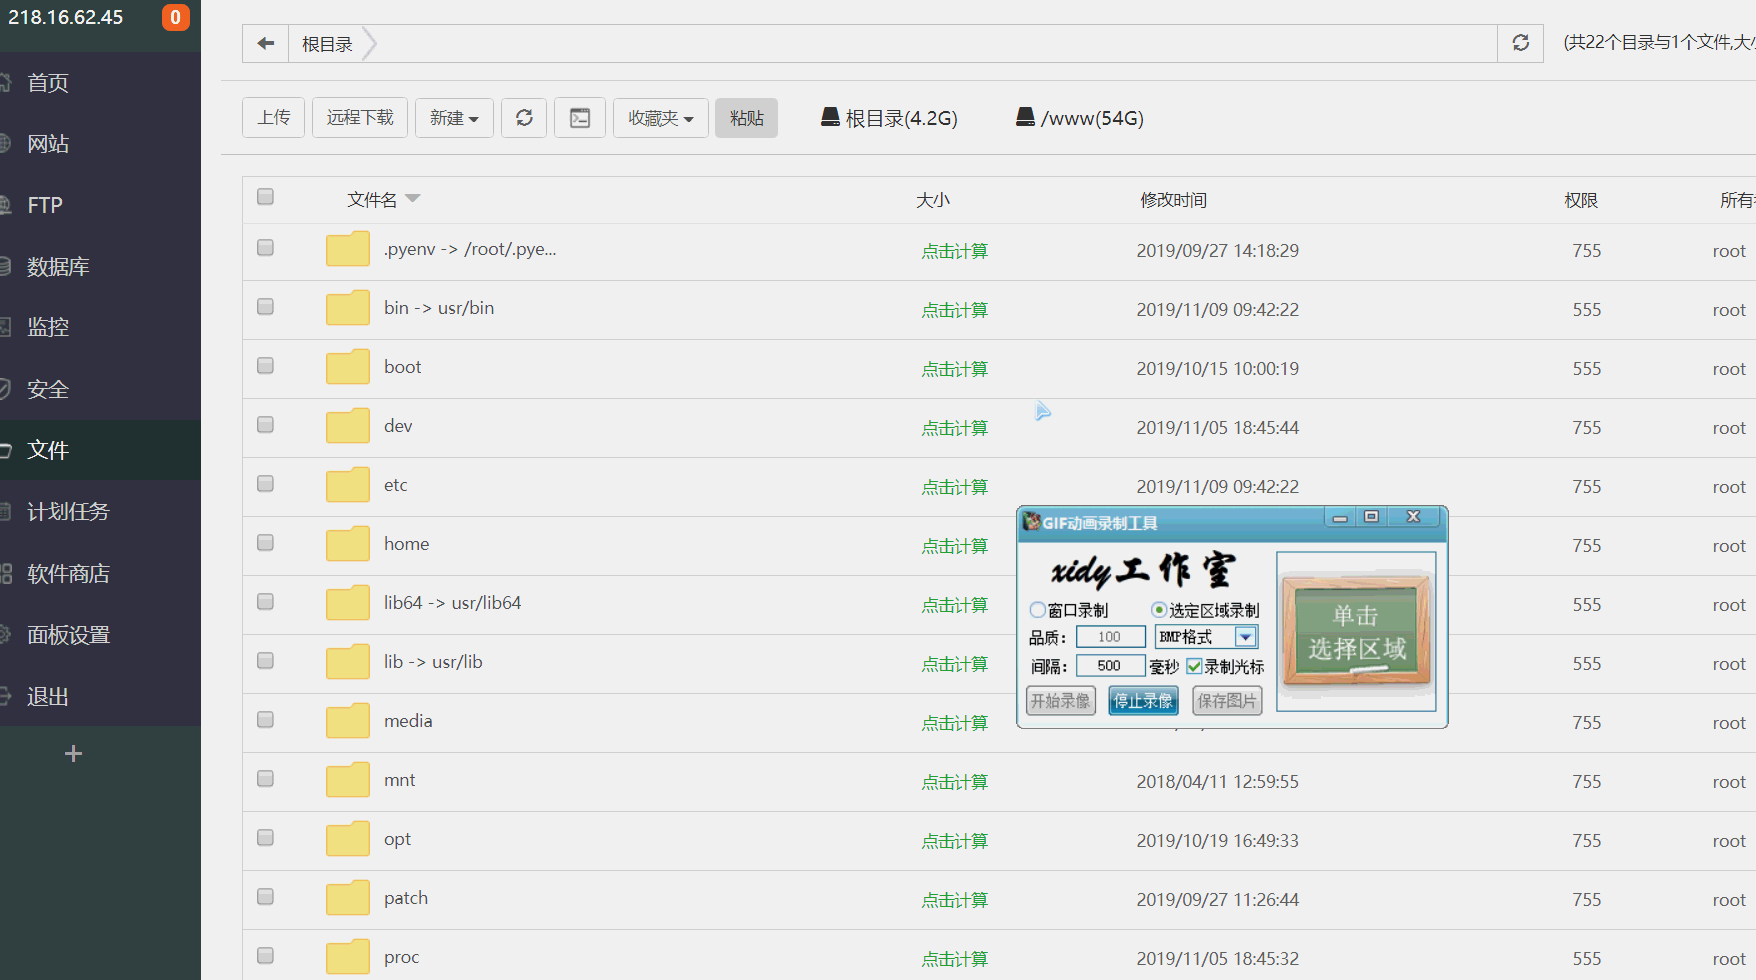Click the 权限 column header
This screenshot has width=1756, height=980.
tap(1581, 200)
